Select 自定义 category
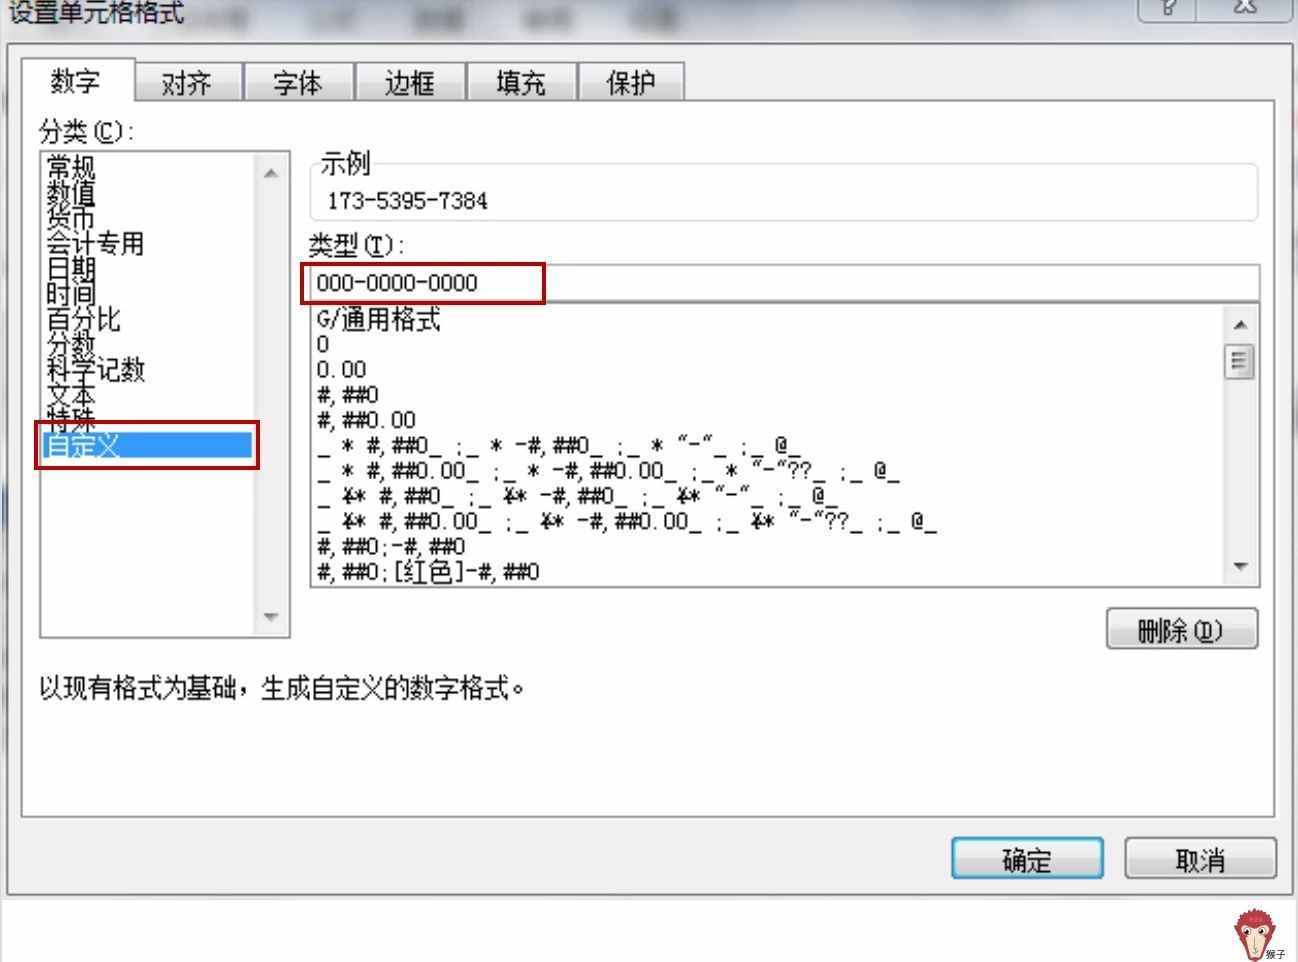The height and width of the screenshot is (962, 1298). coord(147,445)
